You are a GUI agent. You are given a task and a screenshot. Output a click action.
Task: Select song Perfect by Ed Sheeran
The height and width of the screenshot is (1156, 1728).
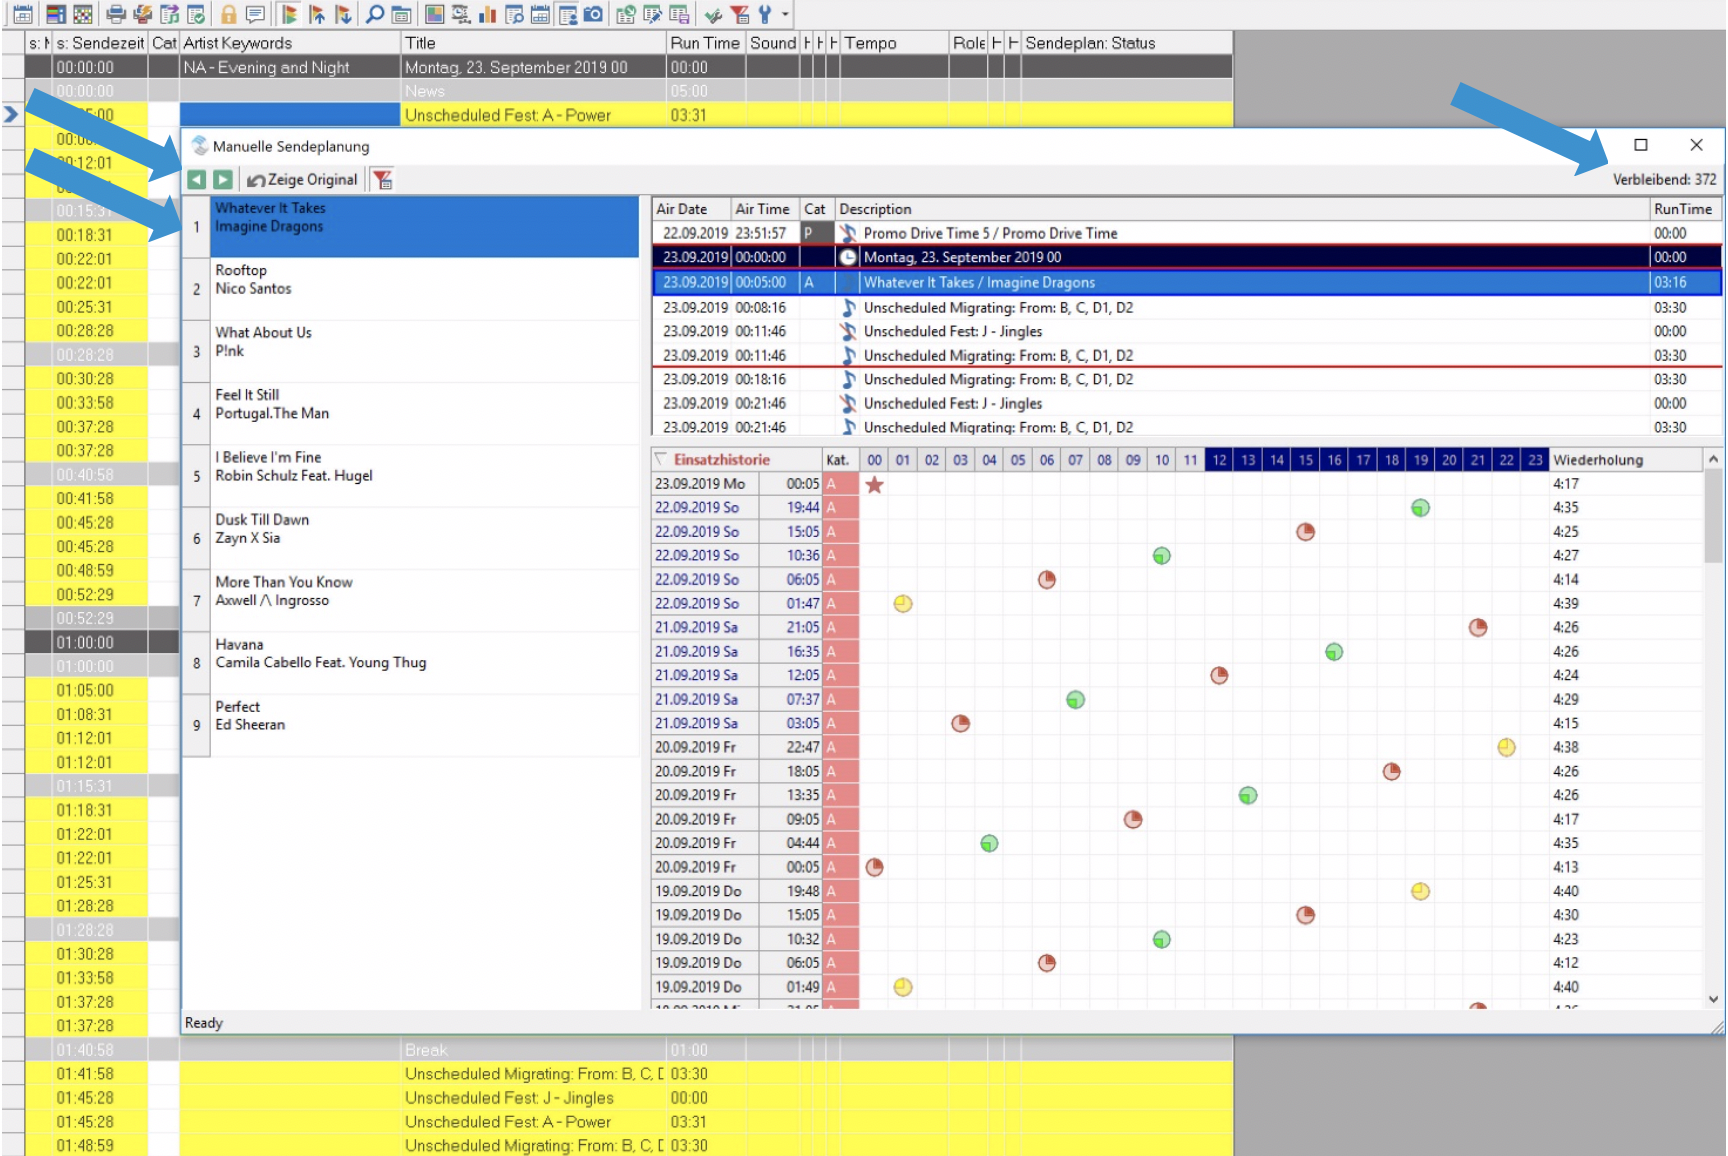pos(410,725)
